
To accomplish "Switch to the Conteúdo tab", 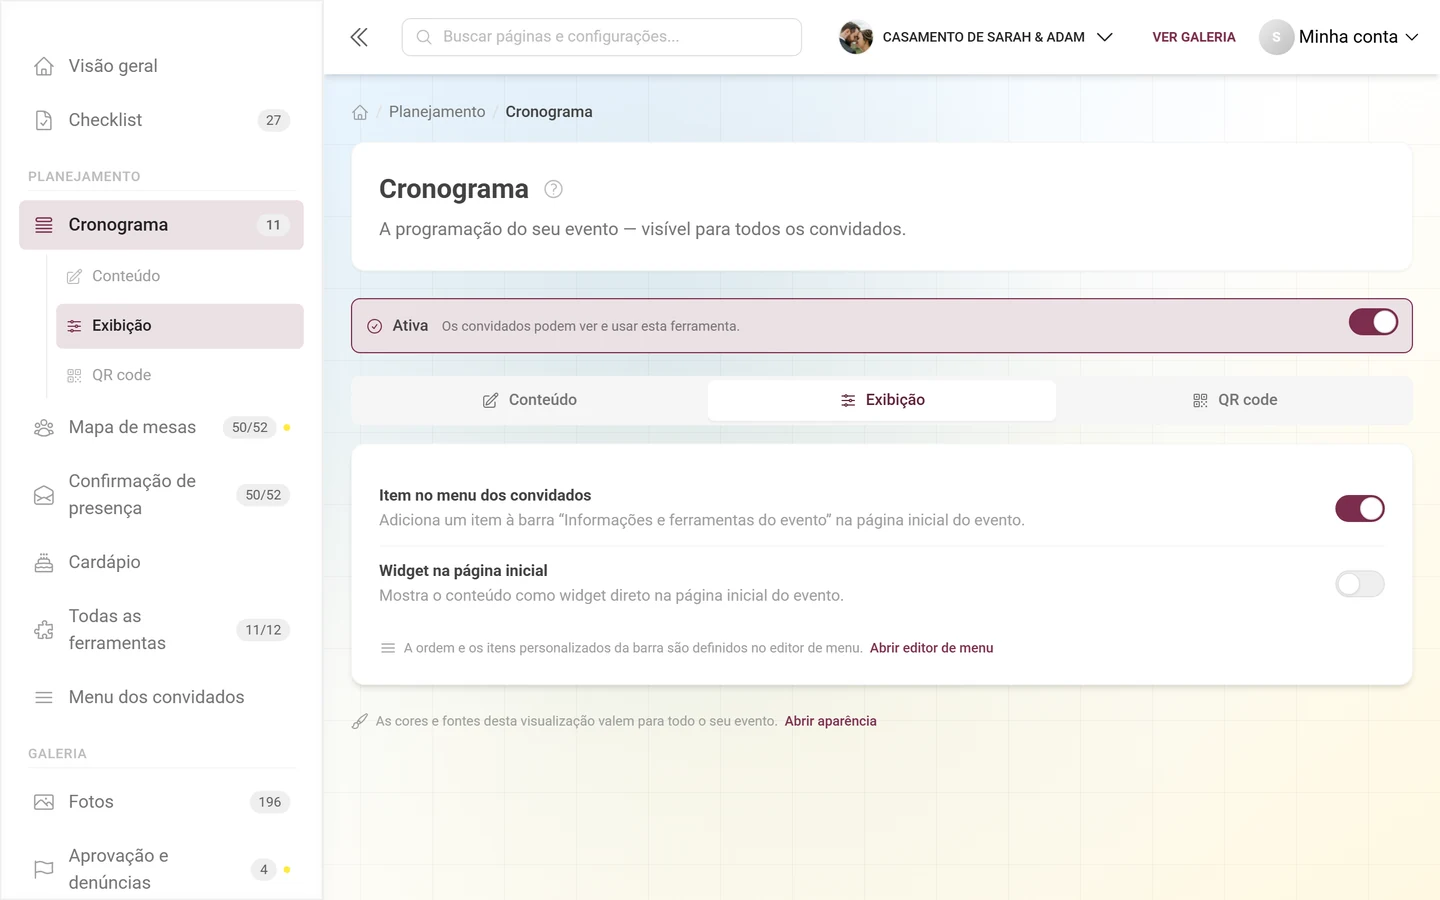I will [530, 400].
